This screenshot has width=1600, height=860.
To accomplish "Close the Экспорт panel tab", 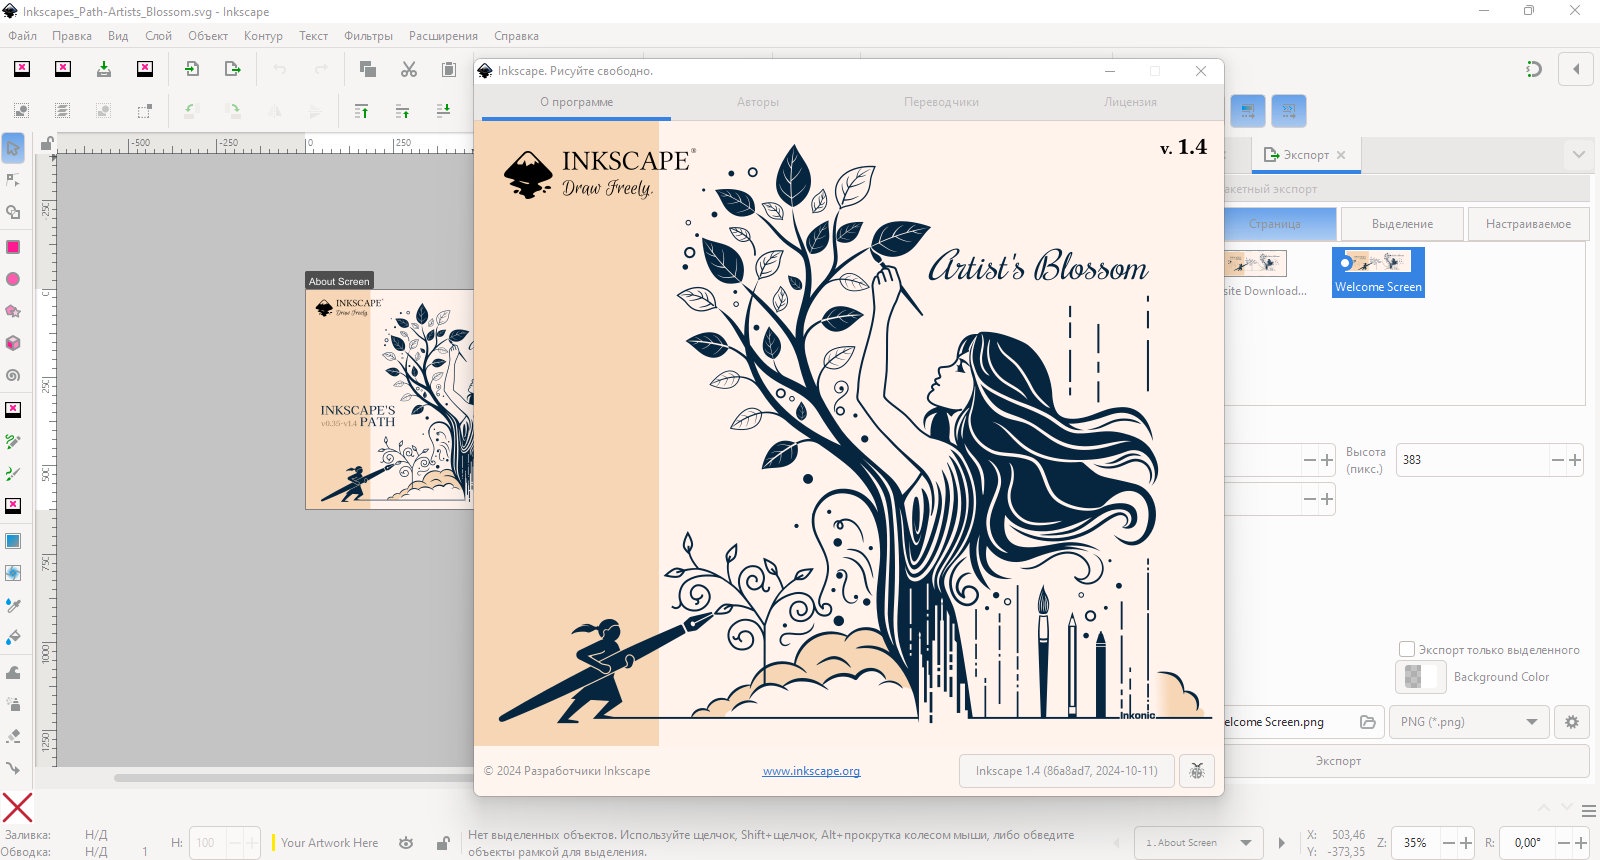I will pyautogui.click(x=1341, y=155).
